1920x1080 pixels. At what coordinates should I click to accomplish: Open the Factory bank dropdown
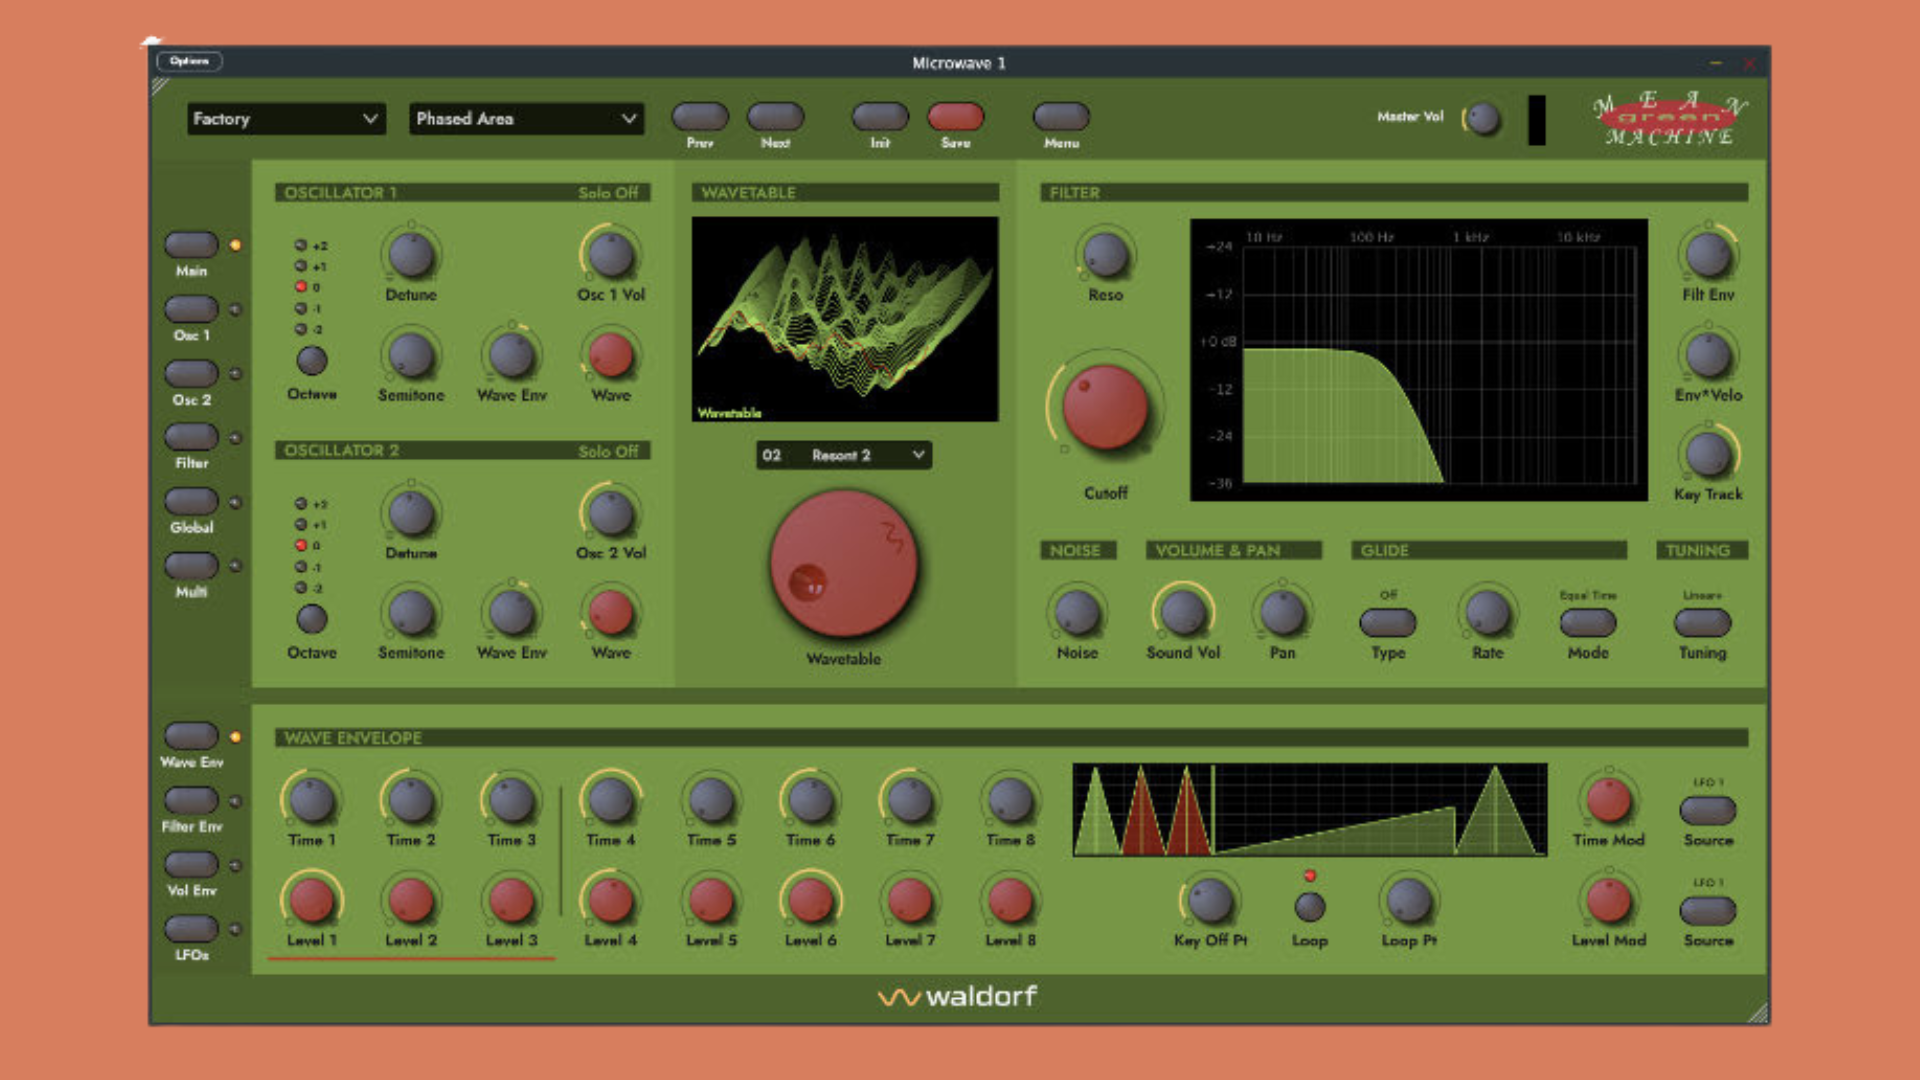click(286, 119)
